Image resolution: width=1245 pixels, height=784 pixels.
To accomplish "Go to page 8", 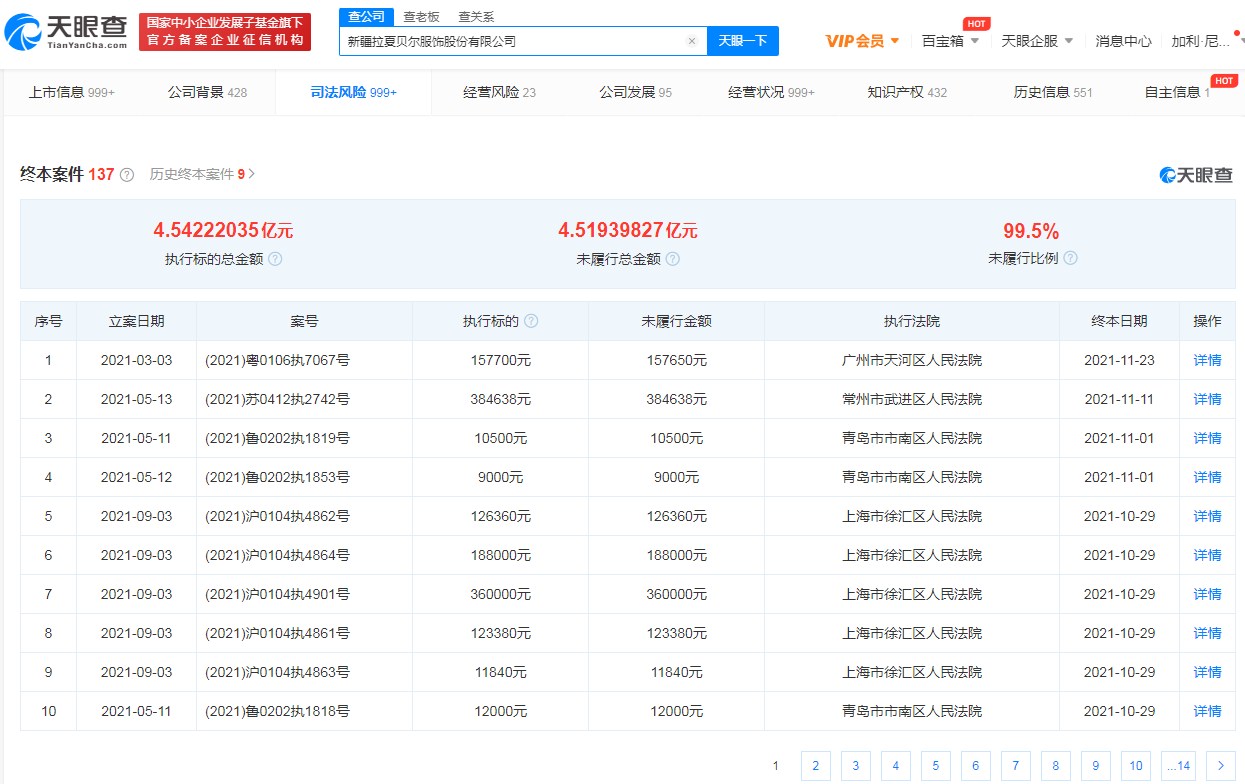I will [x=1055, y=766].
